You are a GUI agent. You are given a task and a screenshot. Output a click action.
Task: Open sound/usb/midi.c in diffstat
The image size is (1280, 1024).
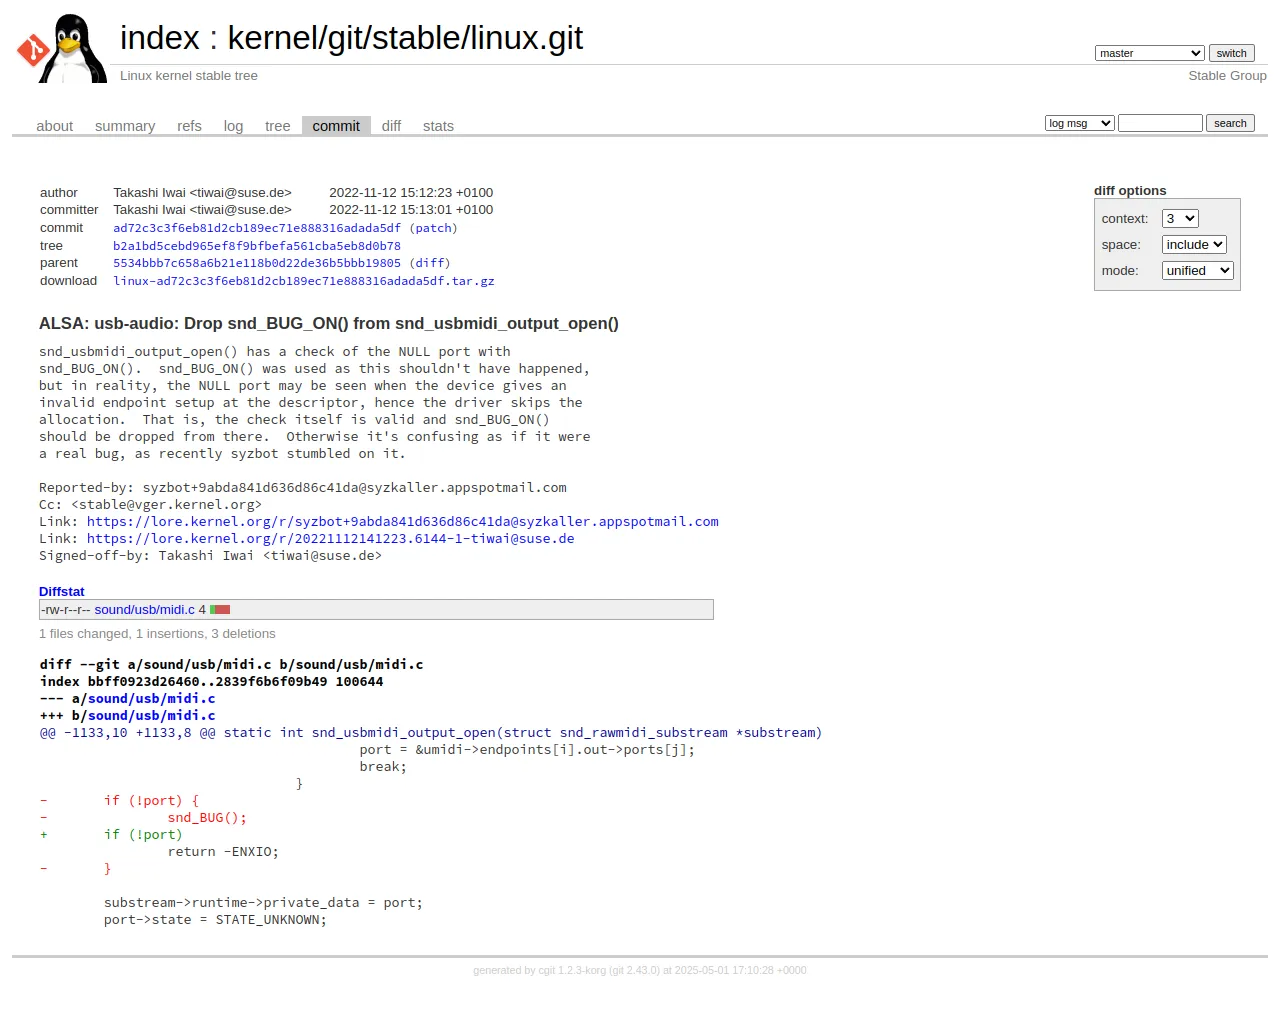tap(145, 610)
